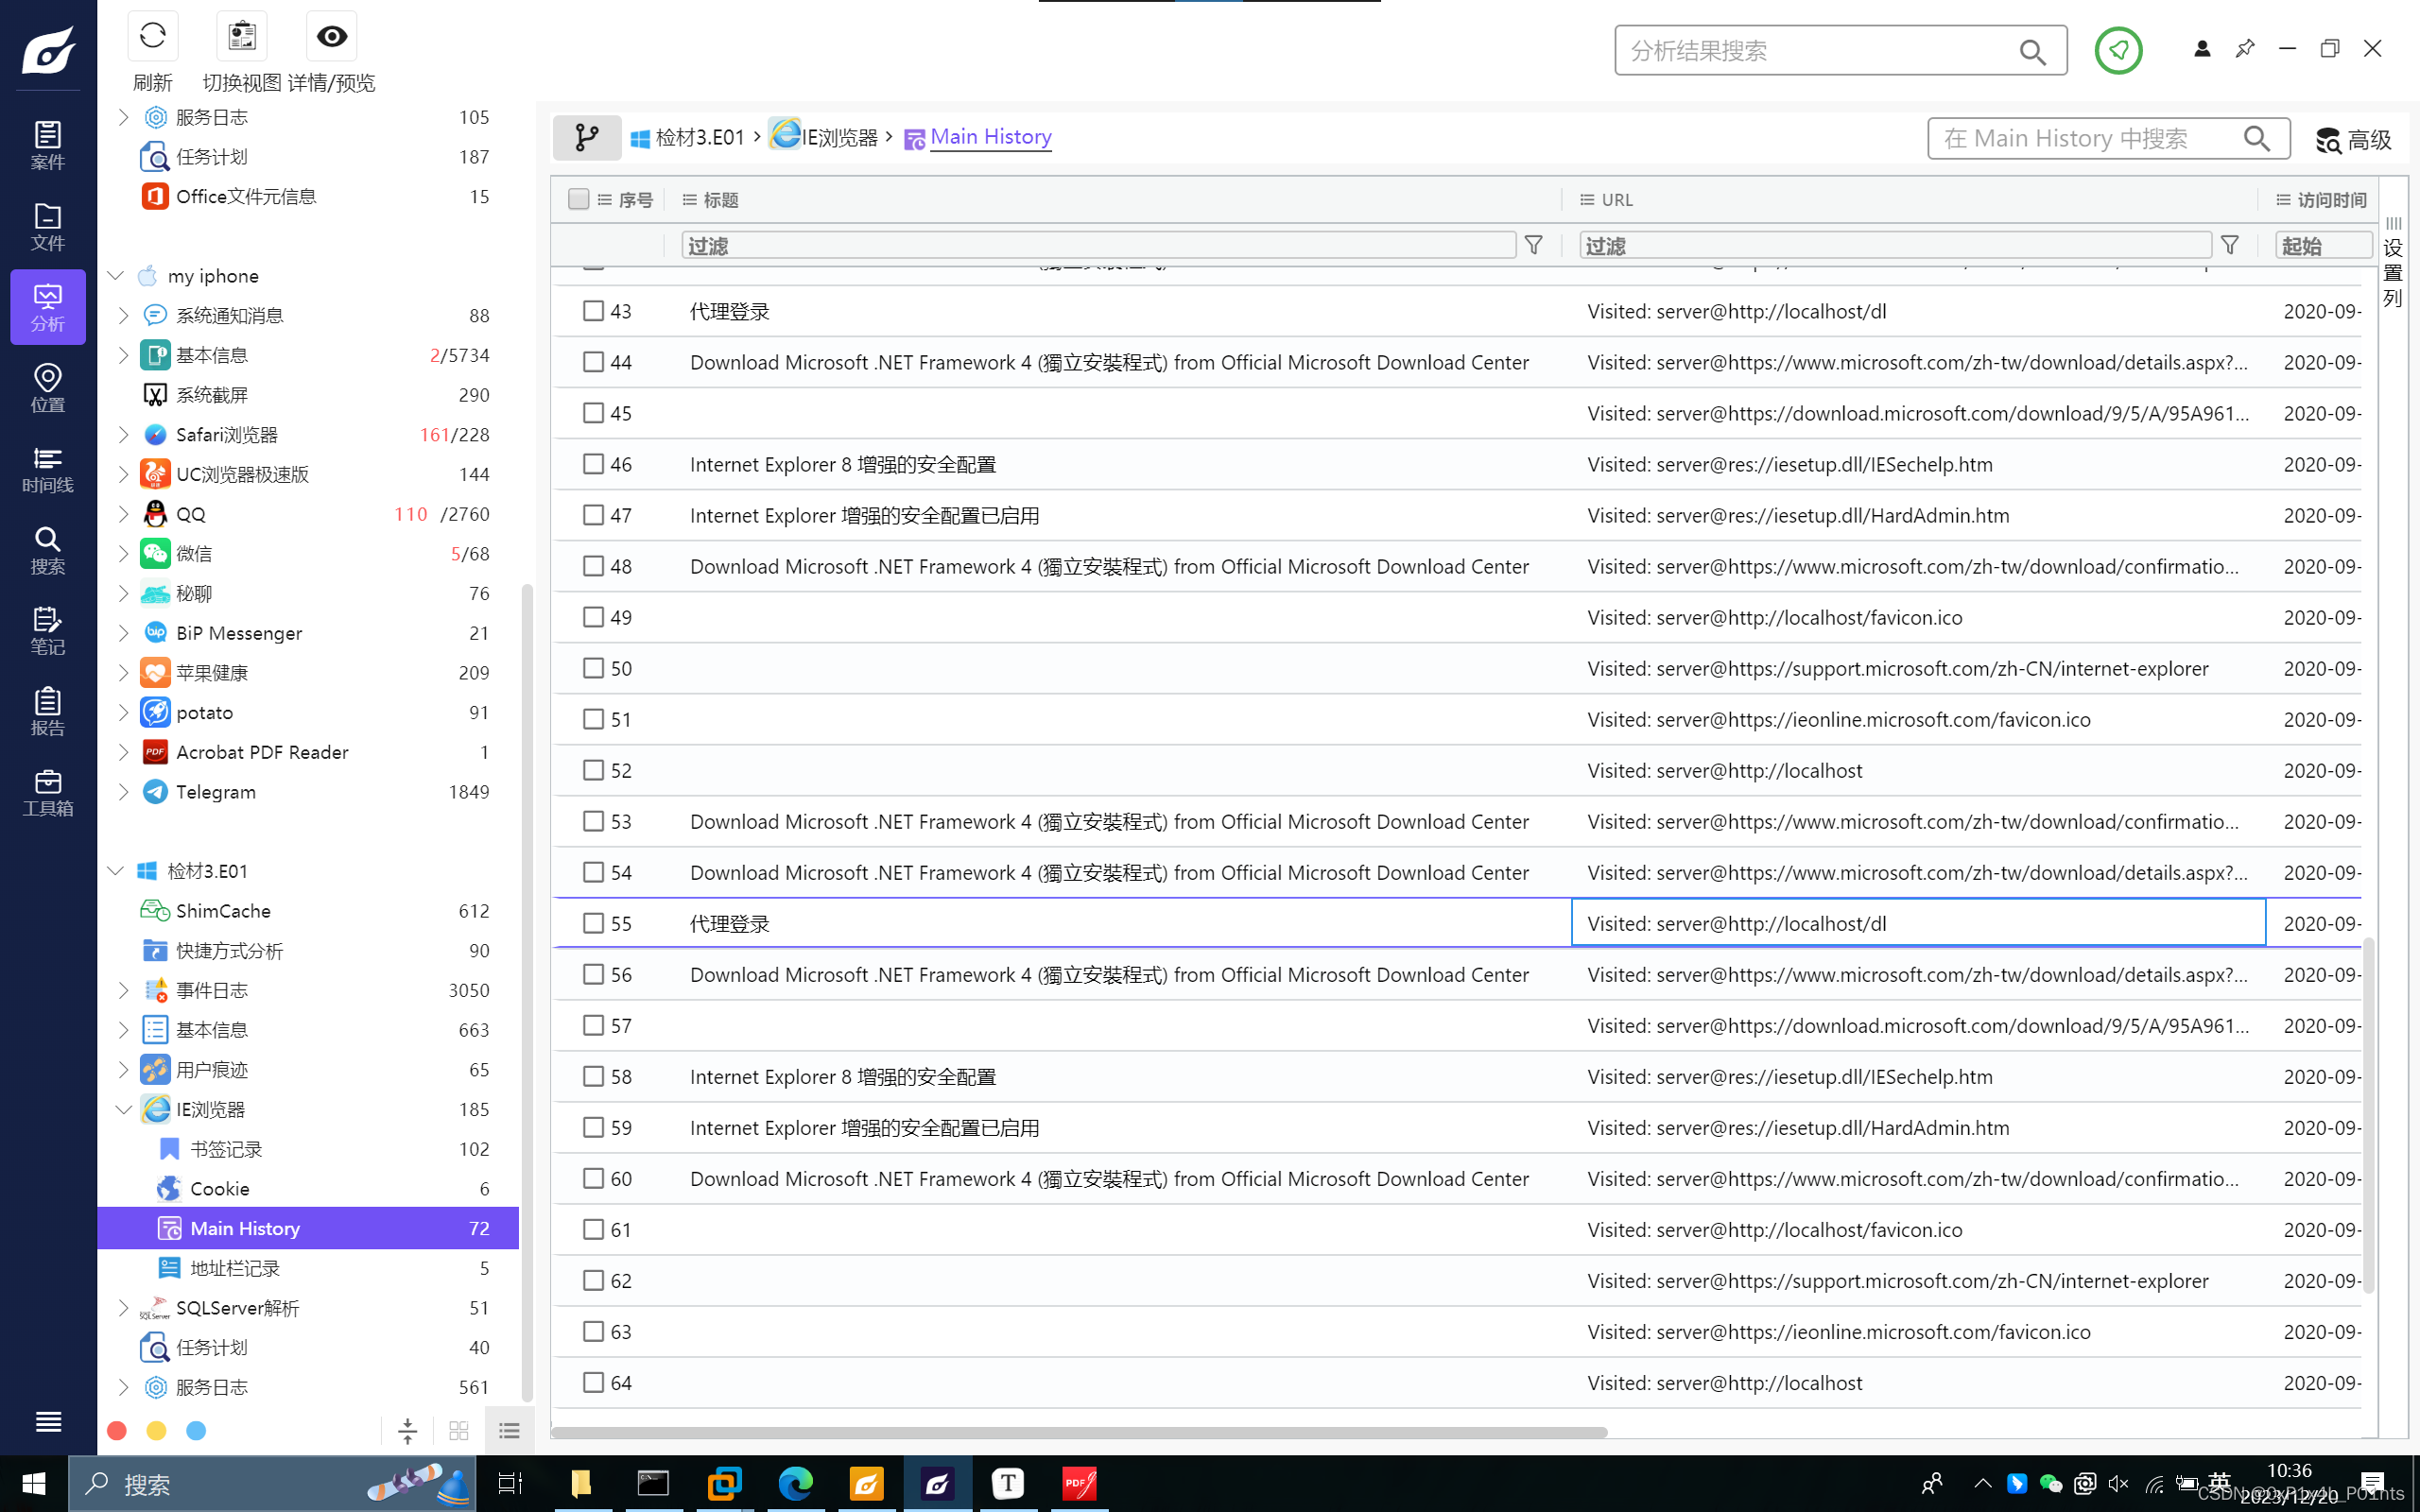Image resolution: width=2420 pixels, height=1512 pixels.
Task: Click the hamburger menu at sidebar bottom
Action: click(48, 1421)
